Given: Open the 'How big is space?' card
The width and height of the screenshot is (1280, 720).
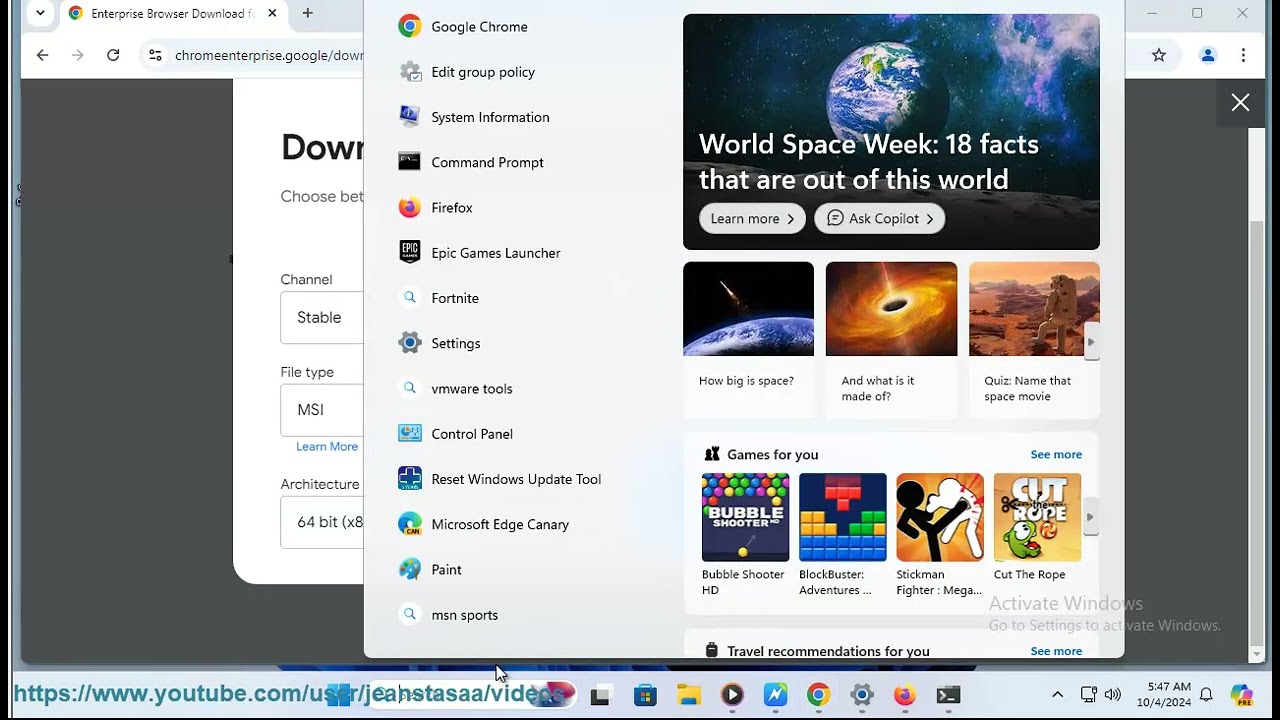Looking at the screenshot, I should pos(748,340).
